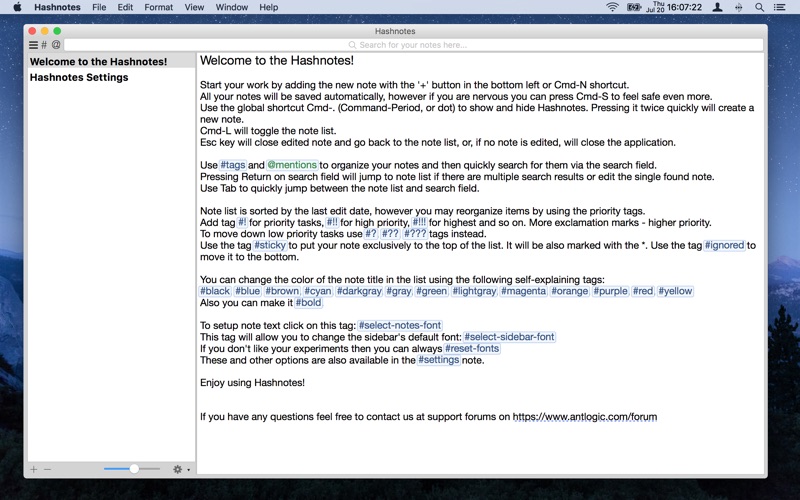Open Notification Center icon
This screenshot has width=800, height=500.
point(779,7)
